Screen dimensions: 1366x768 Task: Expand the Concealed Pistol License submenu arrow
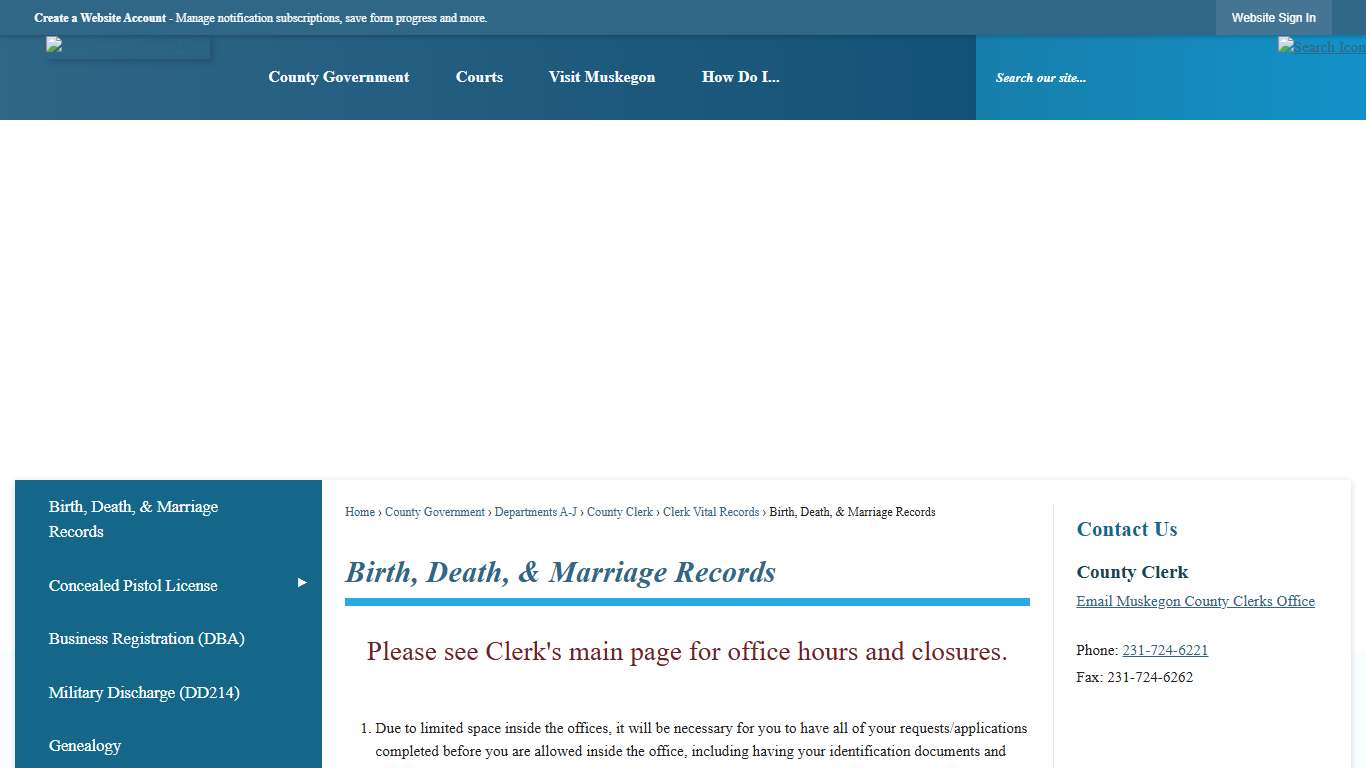click(302, 582)
